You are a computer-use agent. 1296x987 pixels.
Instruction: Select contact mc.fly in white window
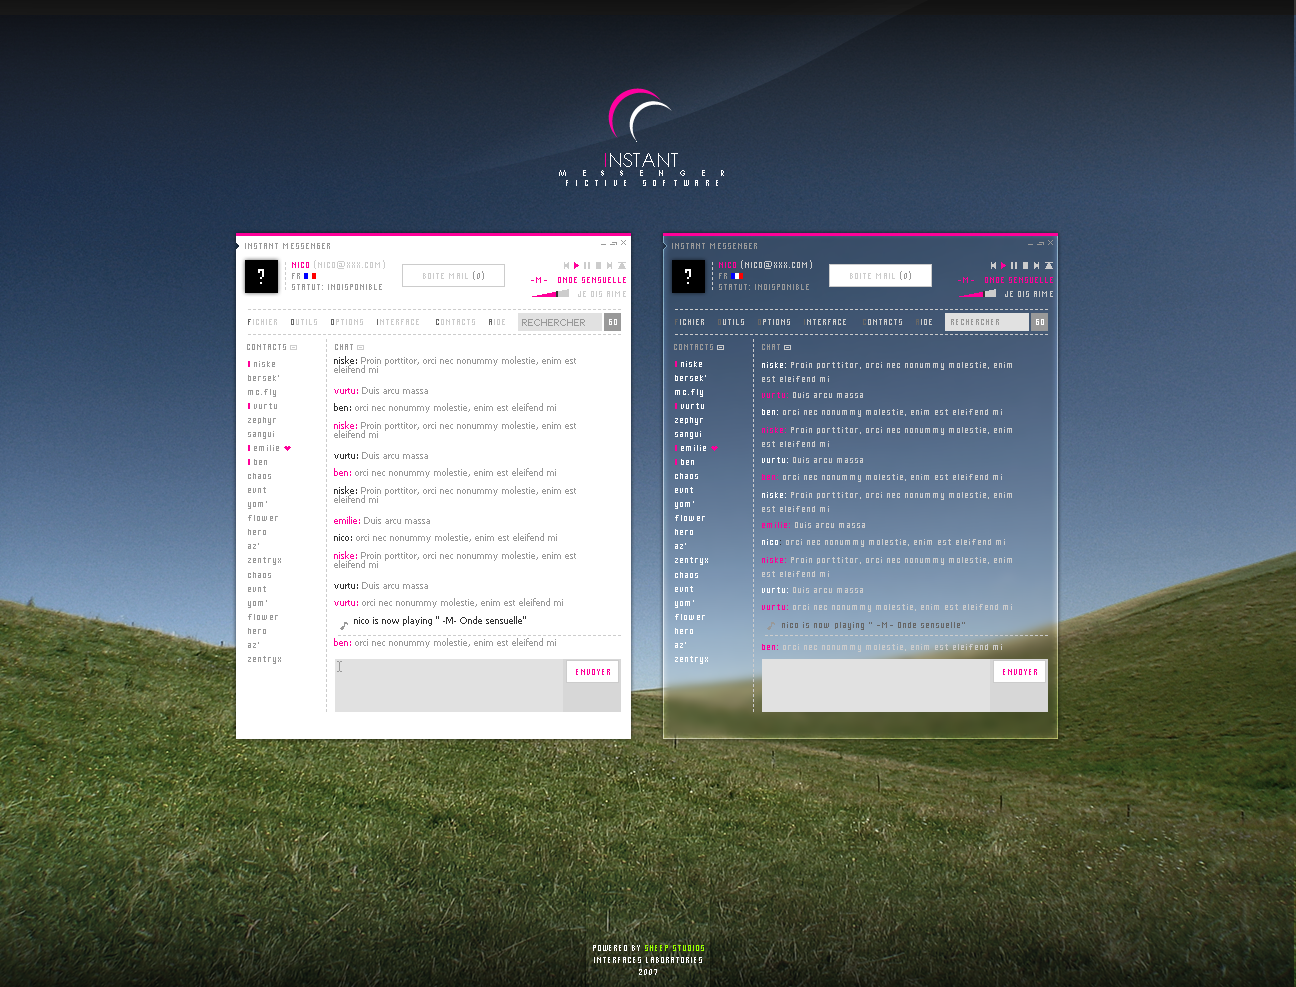click(262, 392)
